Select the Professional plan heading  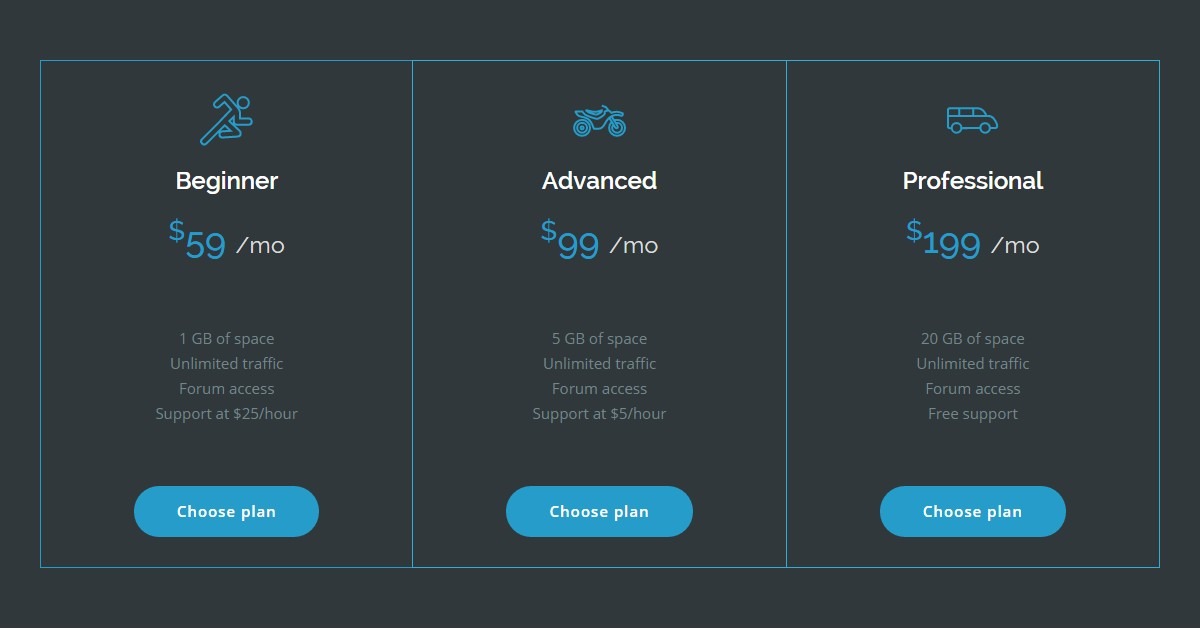973,181
